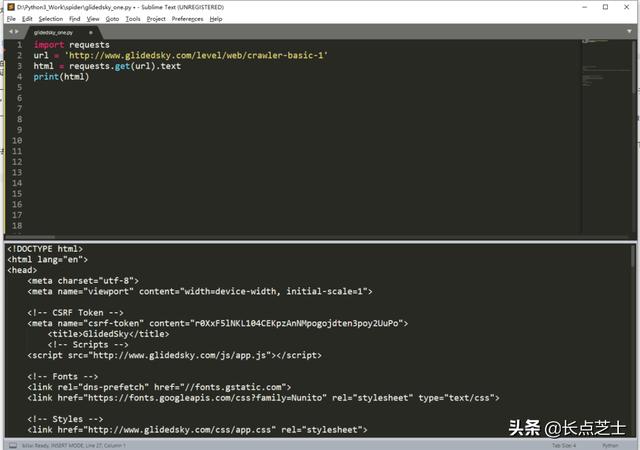Screen dimensions: 640x450
Task: Open the File menu
Action: pyautogui.click(x=11, y=19)
